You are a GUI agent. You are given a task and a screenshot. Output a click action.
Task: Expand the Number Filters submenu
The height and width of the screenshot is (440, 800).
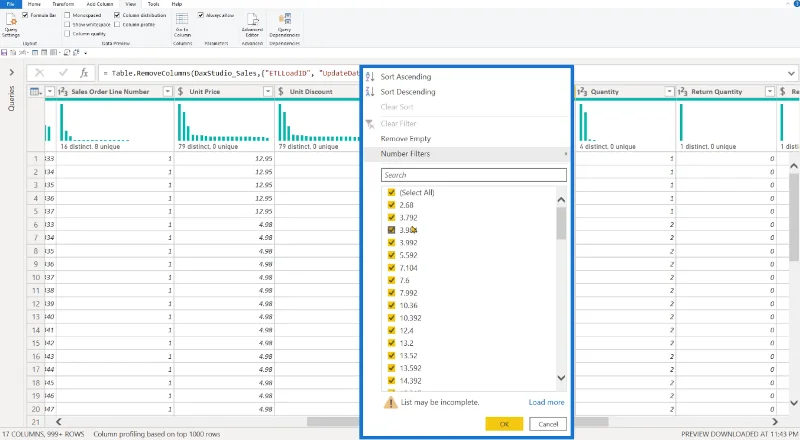pos(466,154)
